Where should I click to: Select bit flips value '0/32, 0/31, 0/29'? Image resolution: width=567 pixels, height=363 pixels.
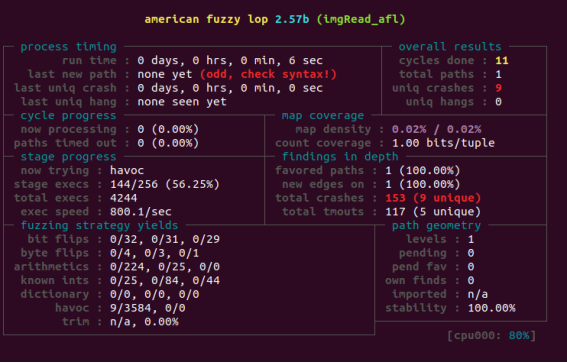[165, 239]
